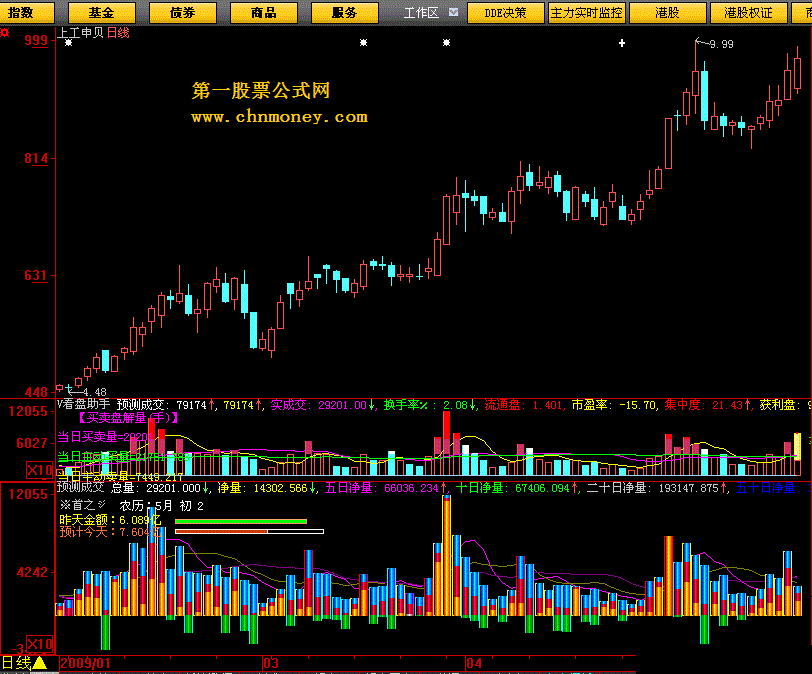The height and width of the screenshot is (674, 812).
Task: Click the star marker above www.chnmoney.com's right side
Action: [x=446, y=42]
